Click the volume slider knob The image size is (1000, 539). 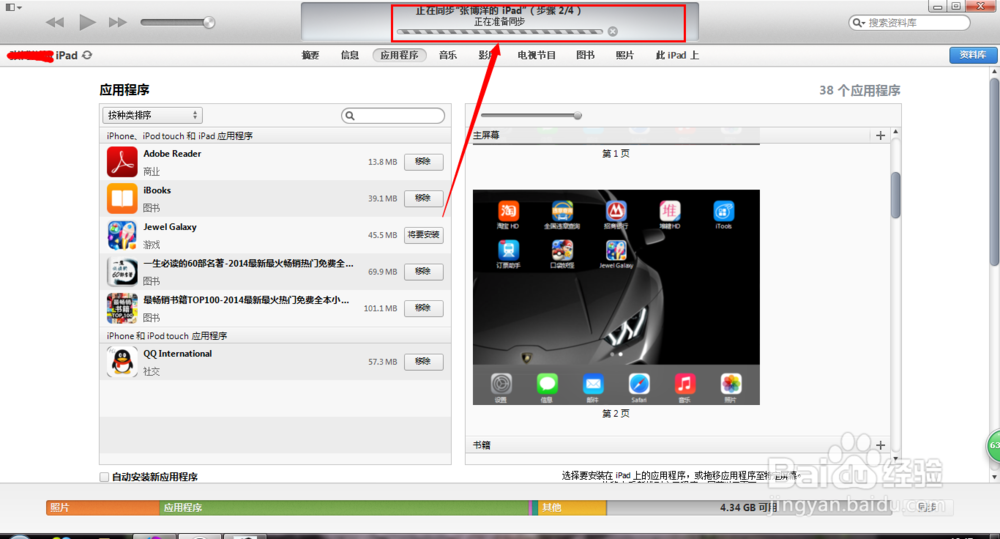click(x=209, y=22)
